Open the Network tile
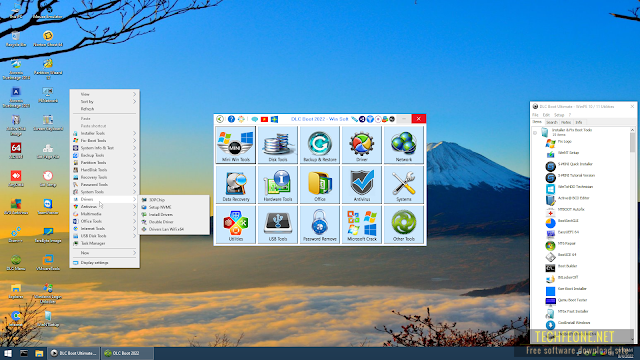The image size is (640, 360). click(404, 145)
